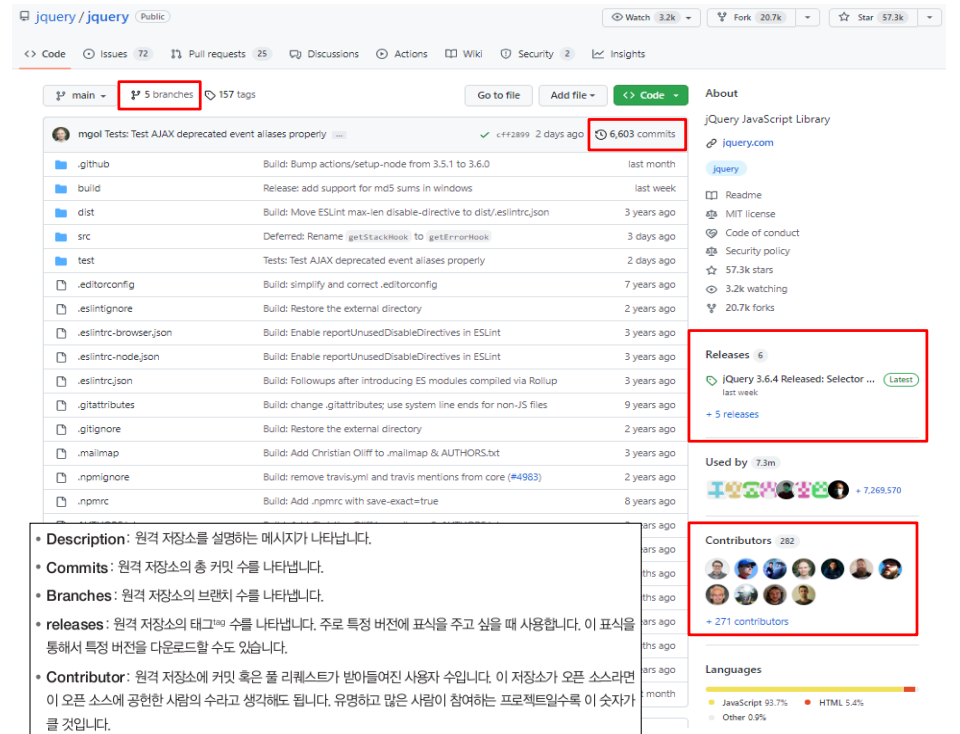Open the dropdown arrow next to Star
This screenshot has width=960, height=734.
tap(929, 17)
